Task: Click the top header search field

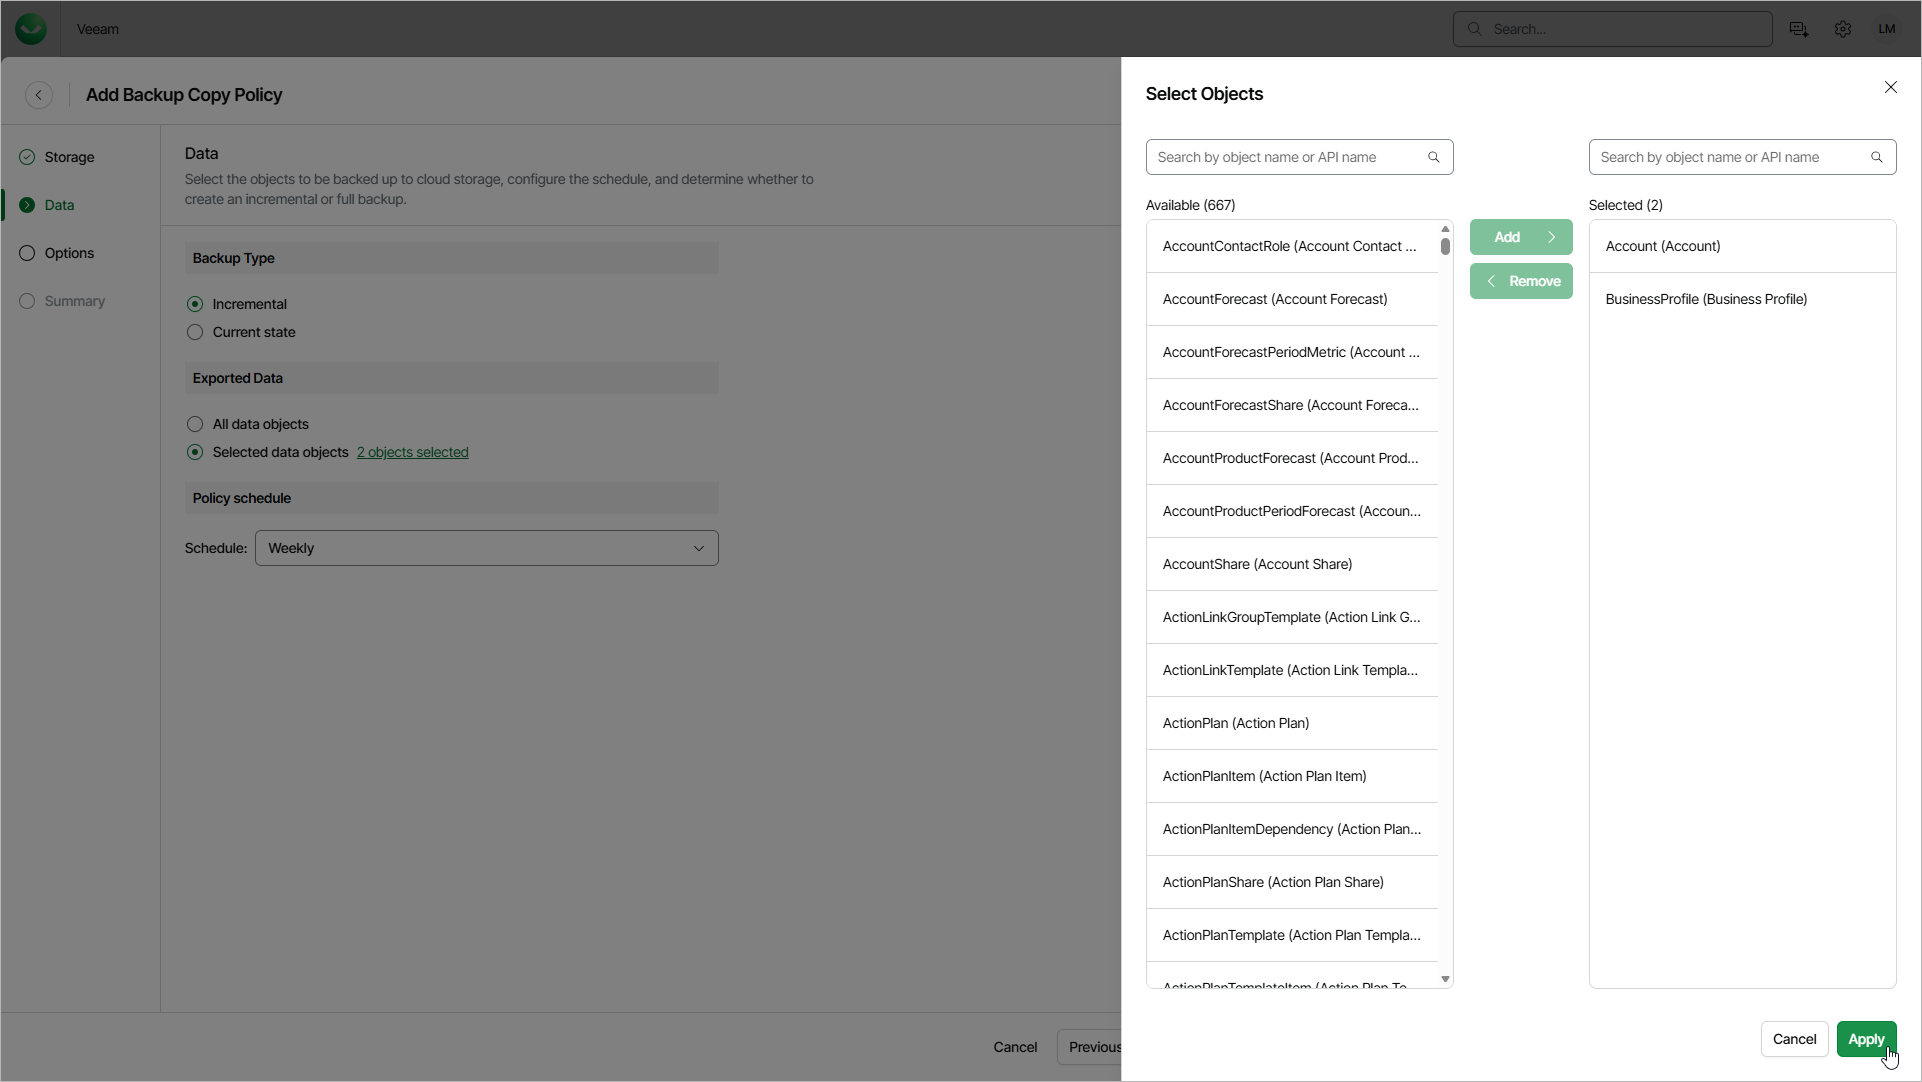Action: pyautogui.click(x=1612, y=29)
